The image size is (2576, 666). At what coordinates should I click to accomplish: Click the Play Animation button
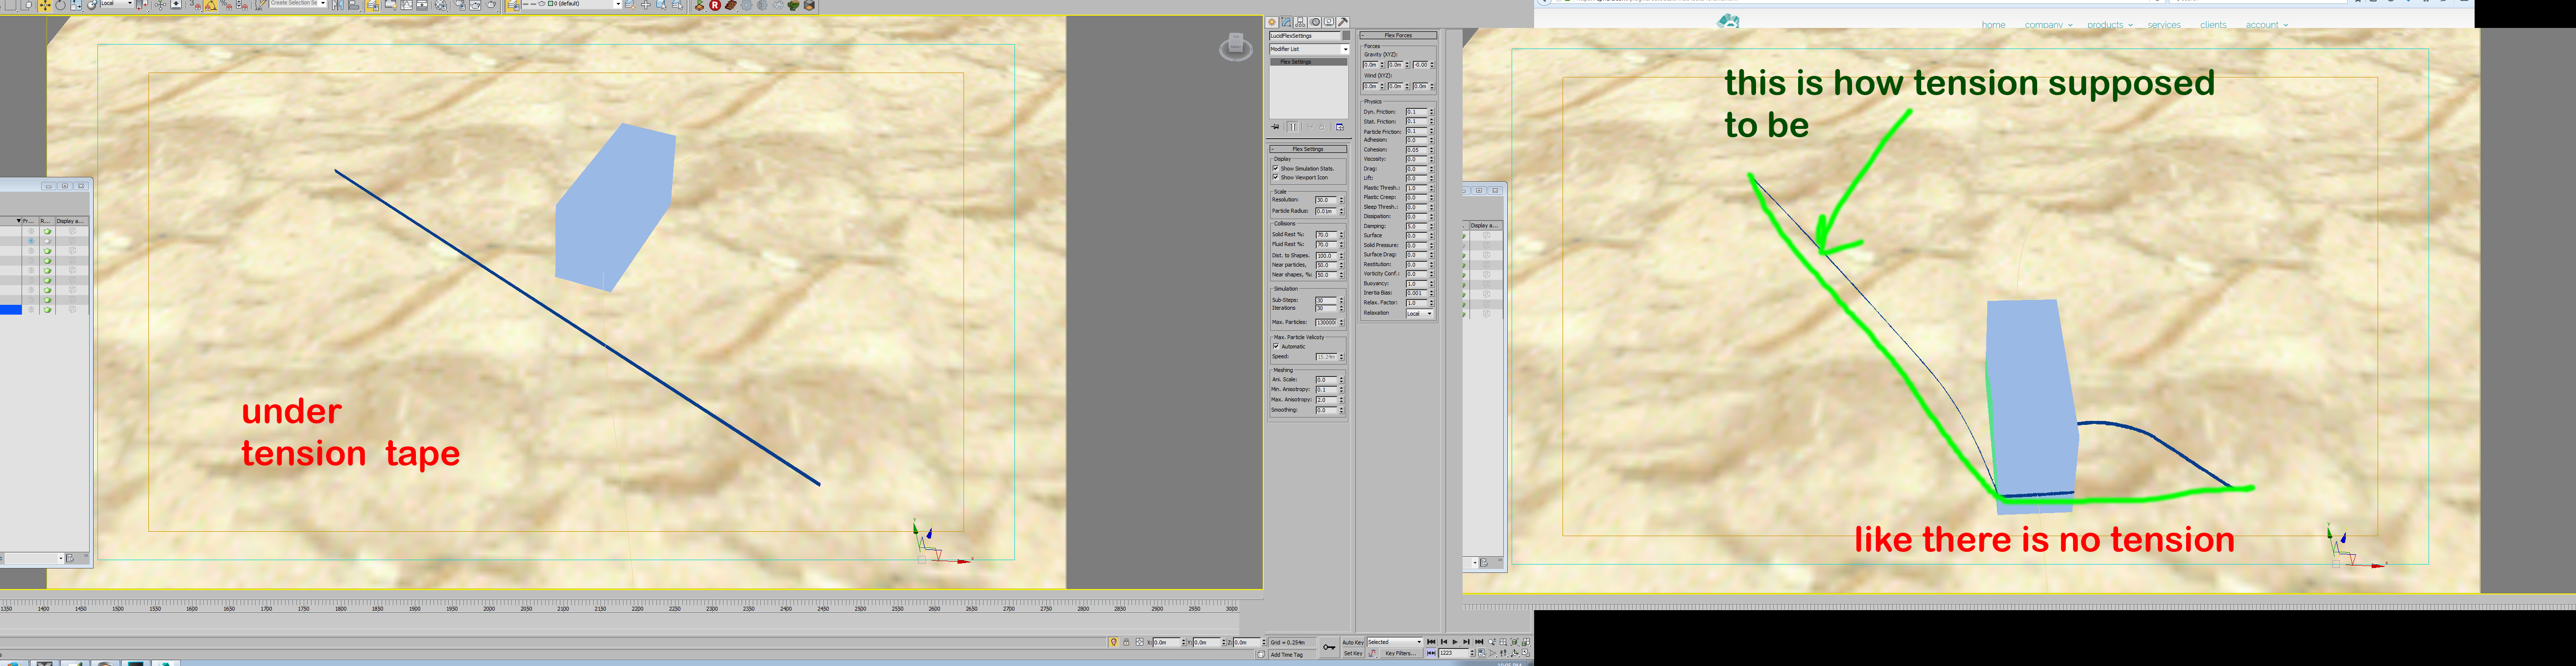(x=1455, y=642)
